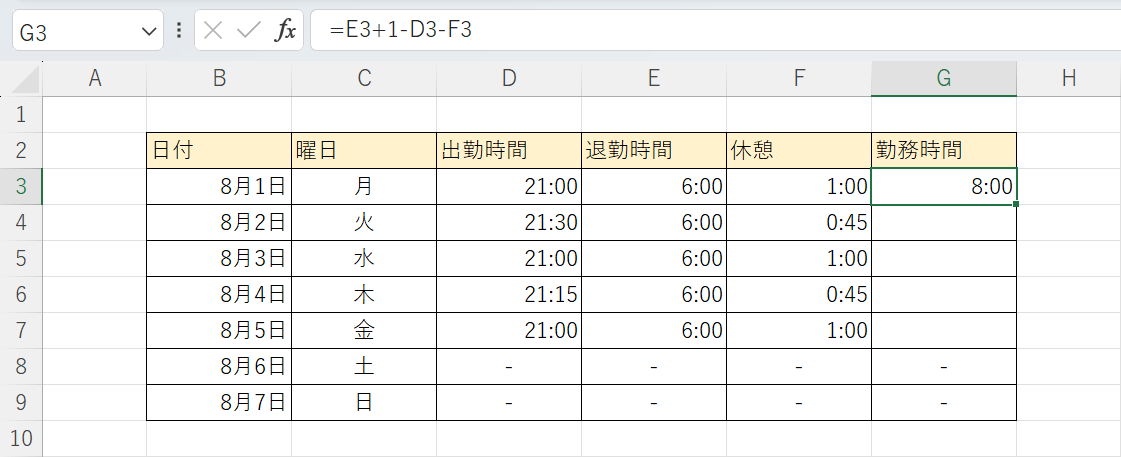Open the Name Box dropdown arrow

(150, 32)
